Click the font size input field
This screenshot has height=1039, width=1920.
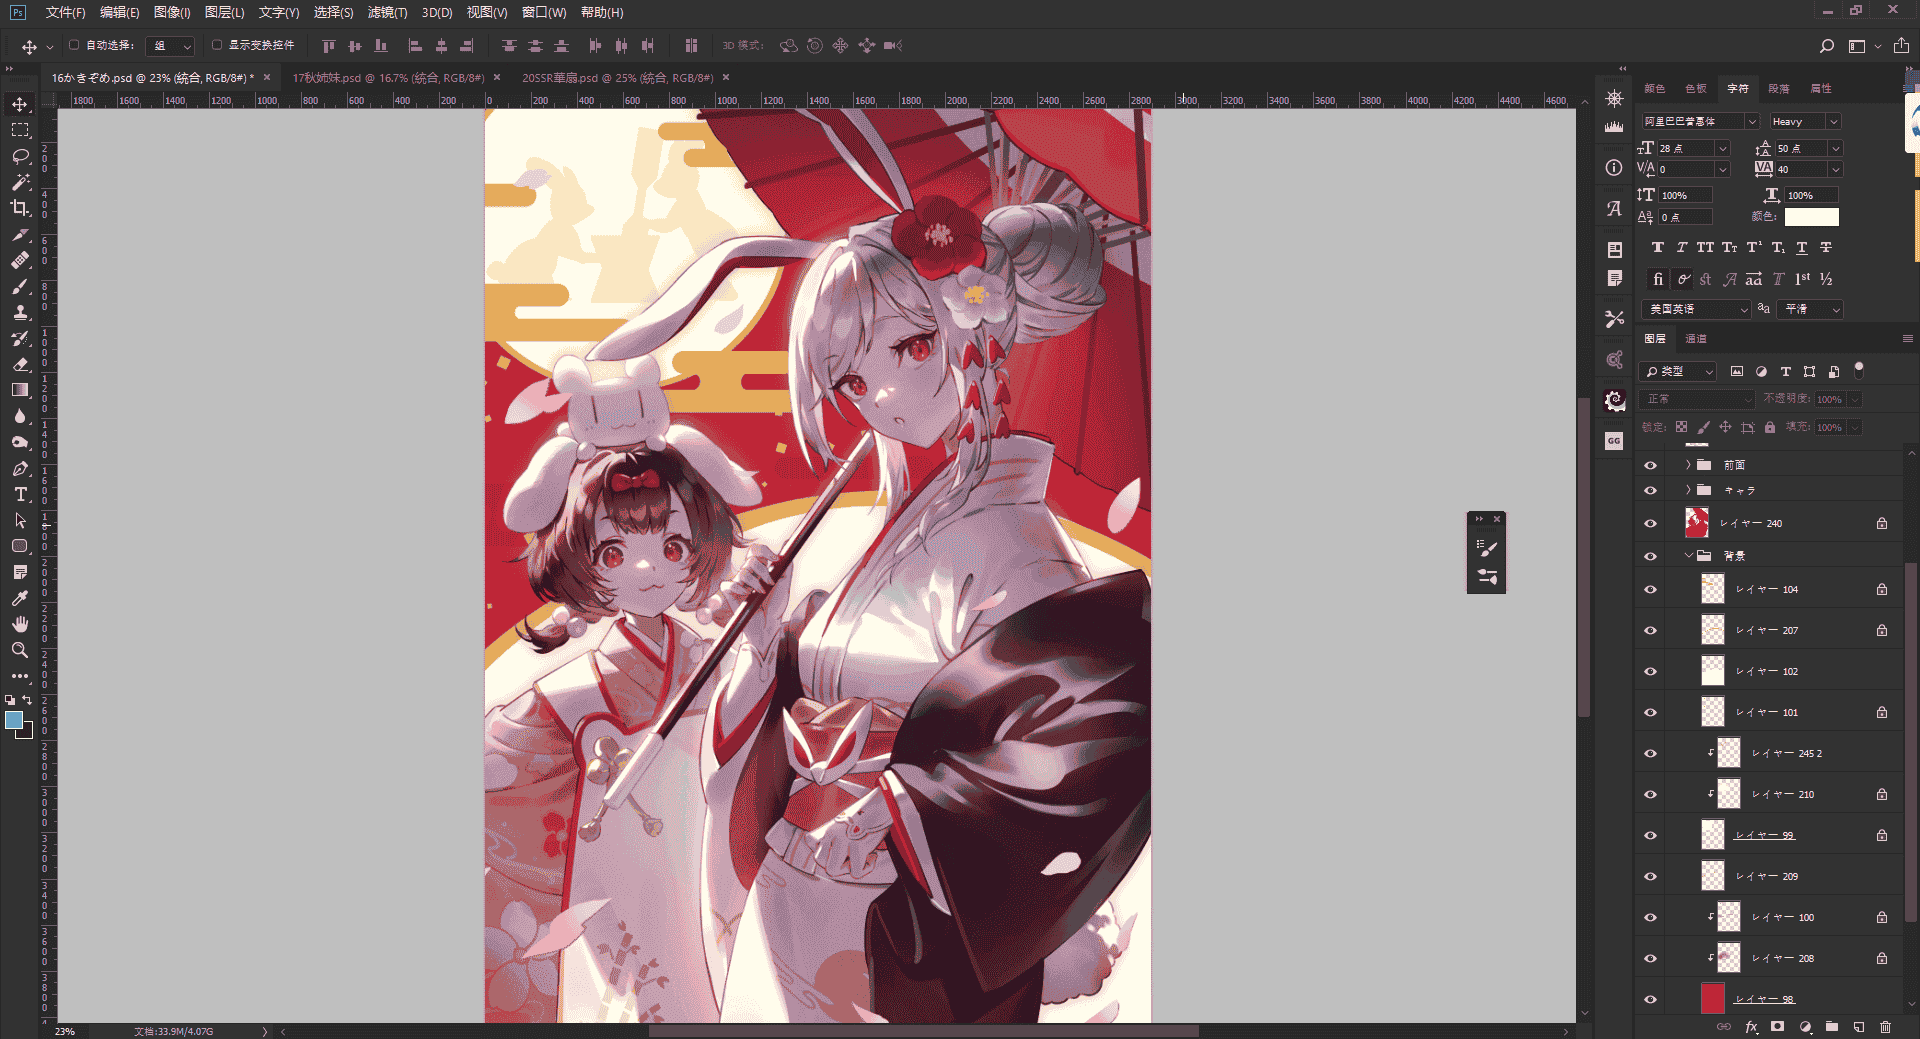click(1686, 148)
